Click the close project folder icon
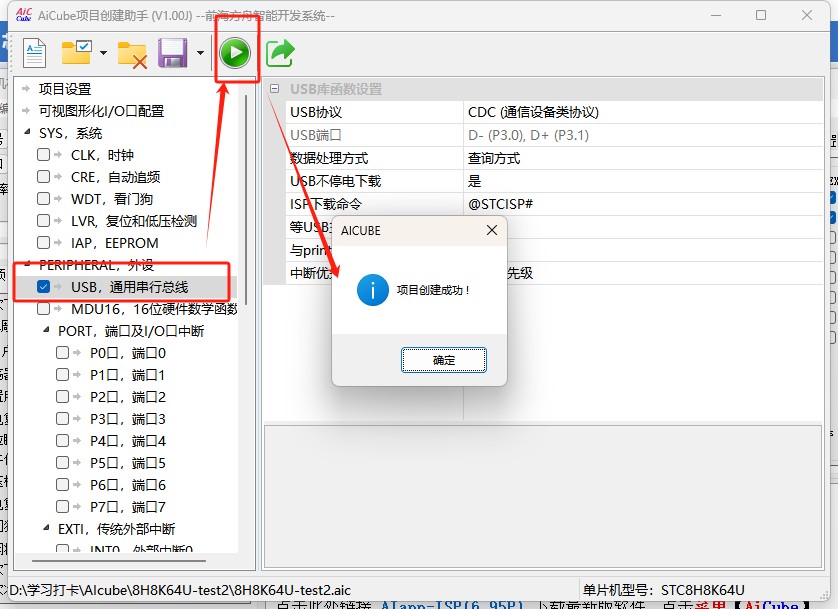 [x=132, y=54]
